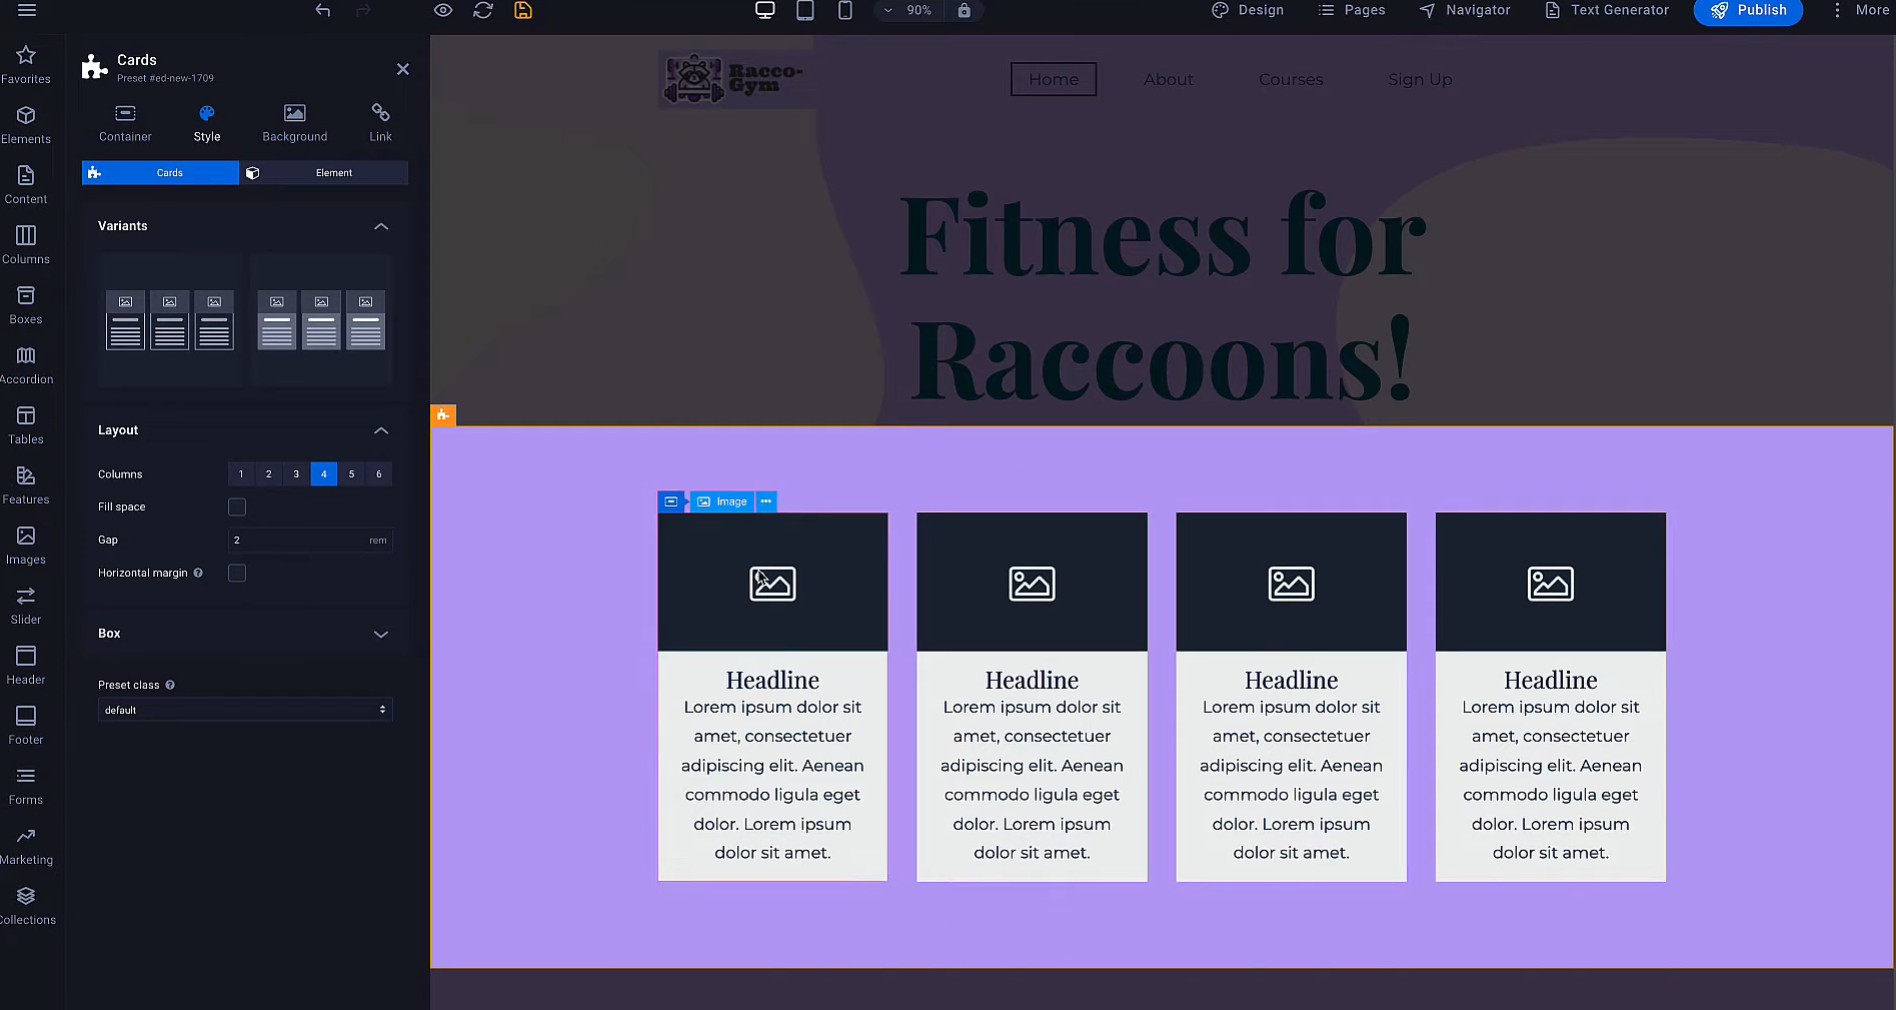Switch to mobile phone view
1896x1010 pixels.
[845, 10]
